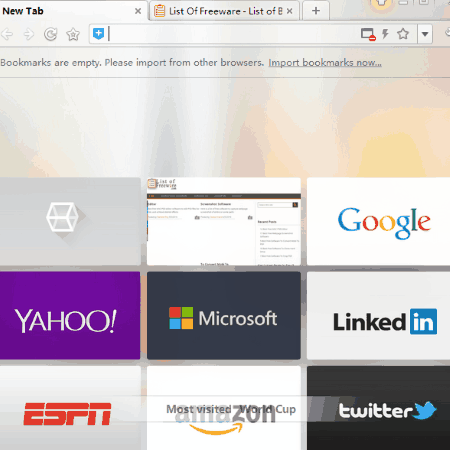Open the Twitter speed dial tile
The width and height of the screenshot is (450, 450).
click(x=378, y=408)
